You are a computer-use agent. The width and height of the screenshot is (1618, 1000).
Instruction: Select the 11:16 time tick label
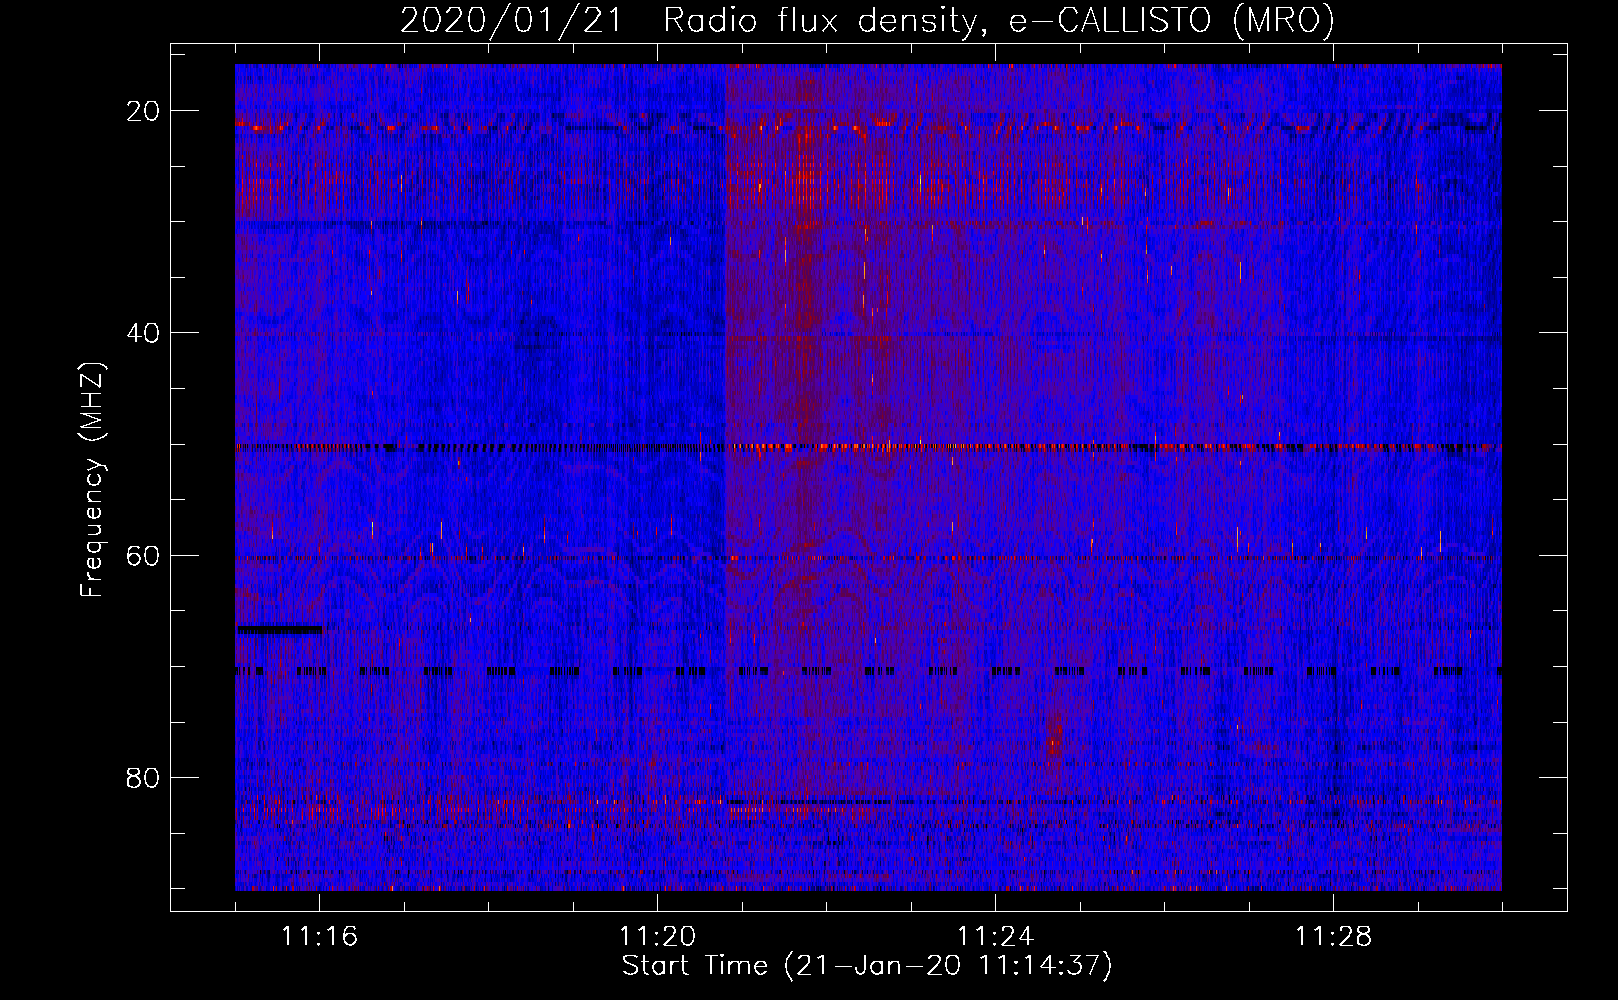click(320, 937)
